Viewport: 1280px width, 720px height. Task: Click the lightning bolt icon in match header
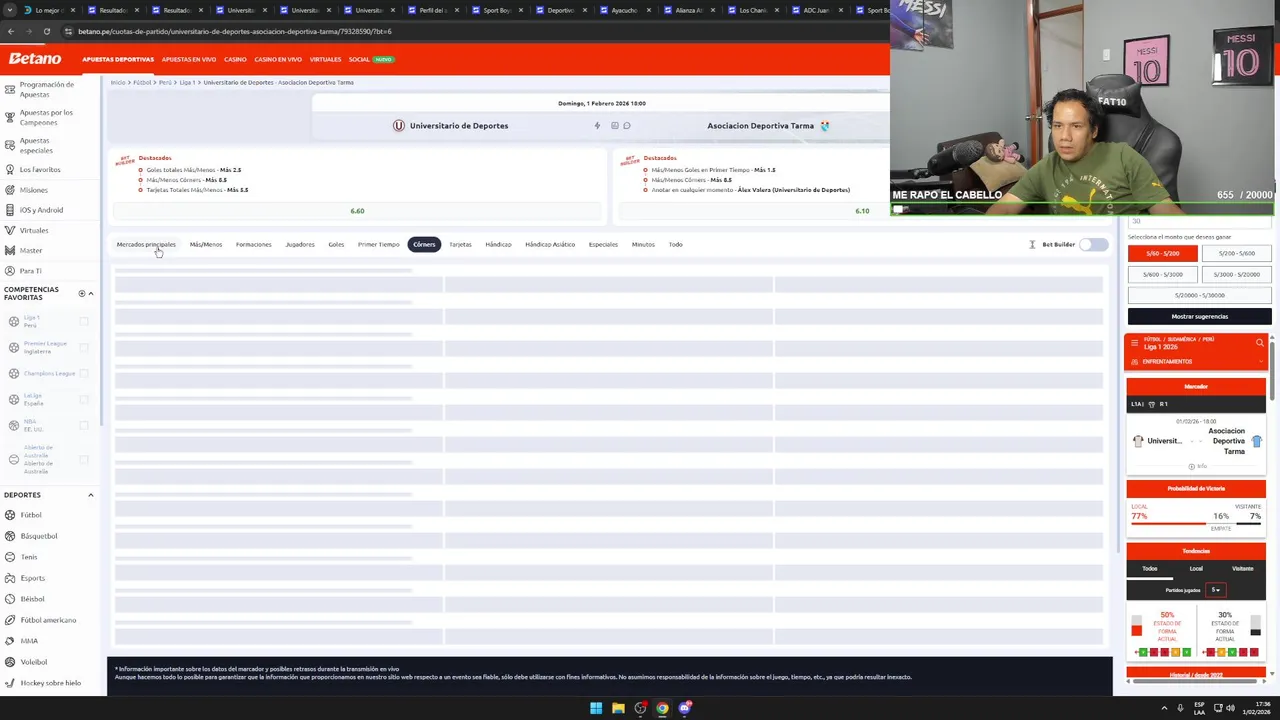[597, 126]
